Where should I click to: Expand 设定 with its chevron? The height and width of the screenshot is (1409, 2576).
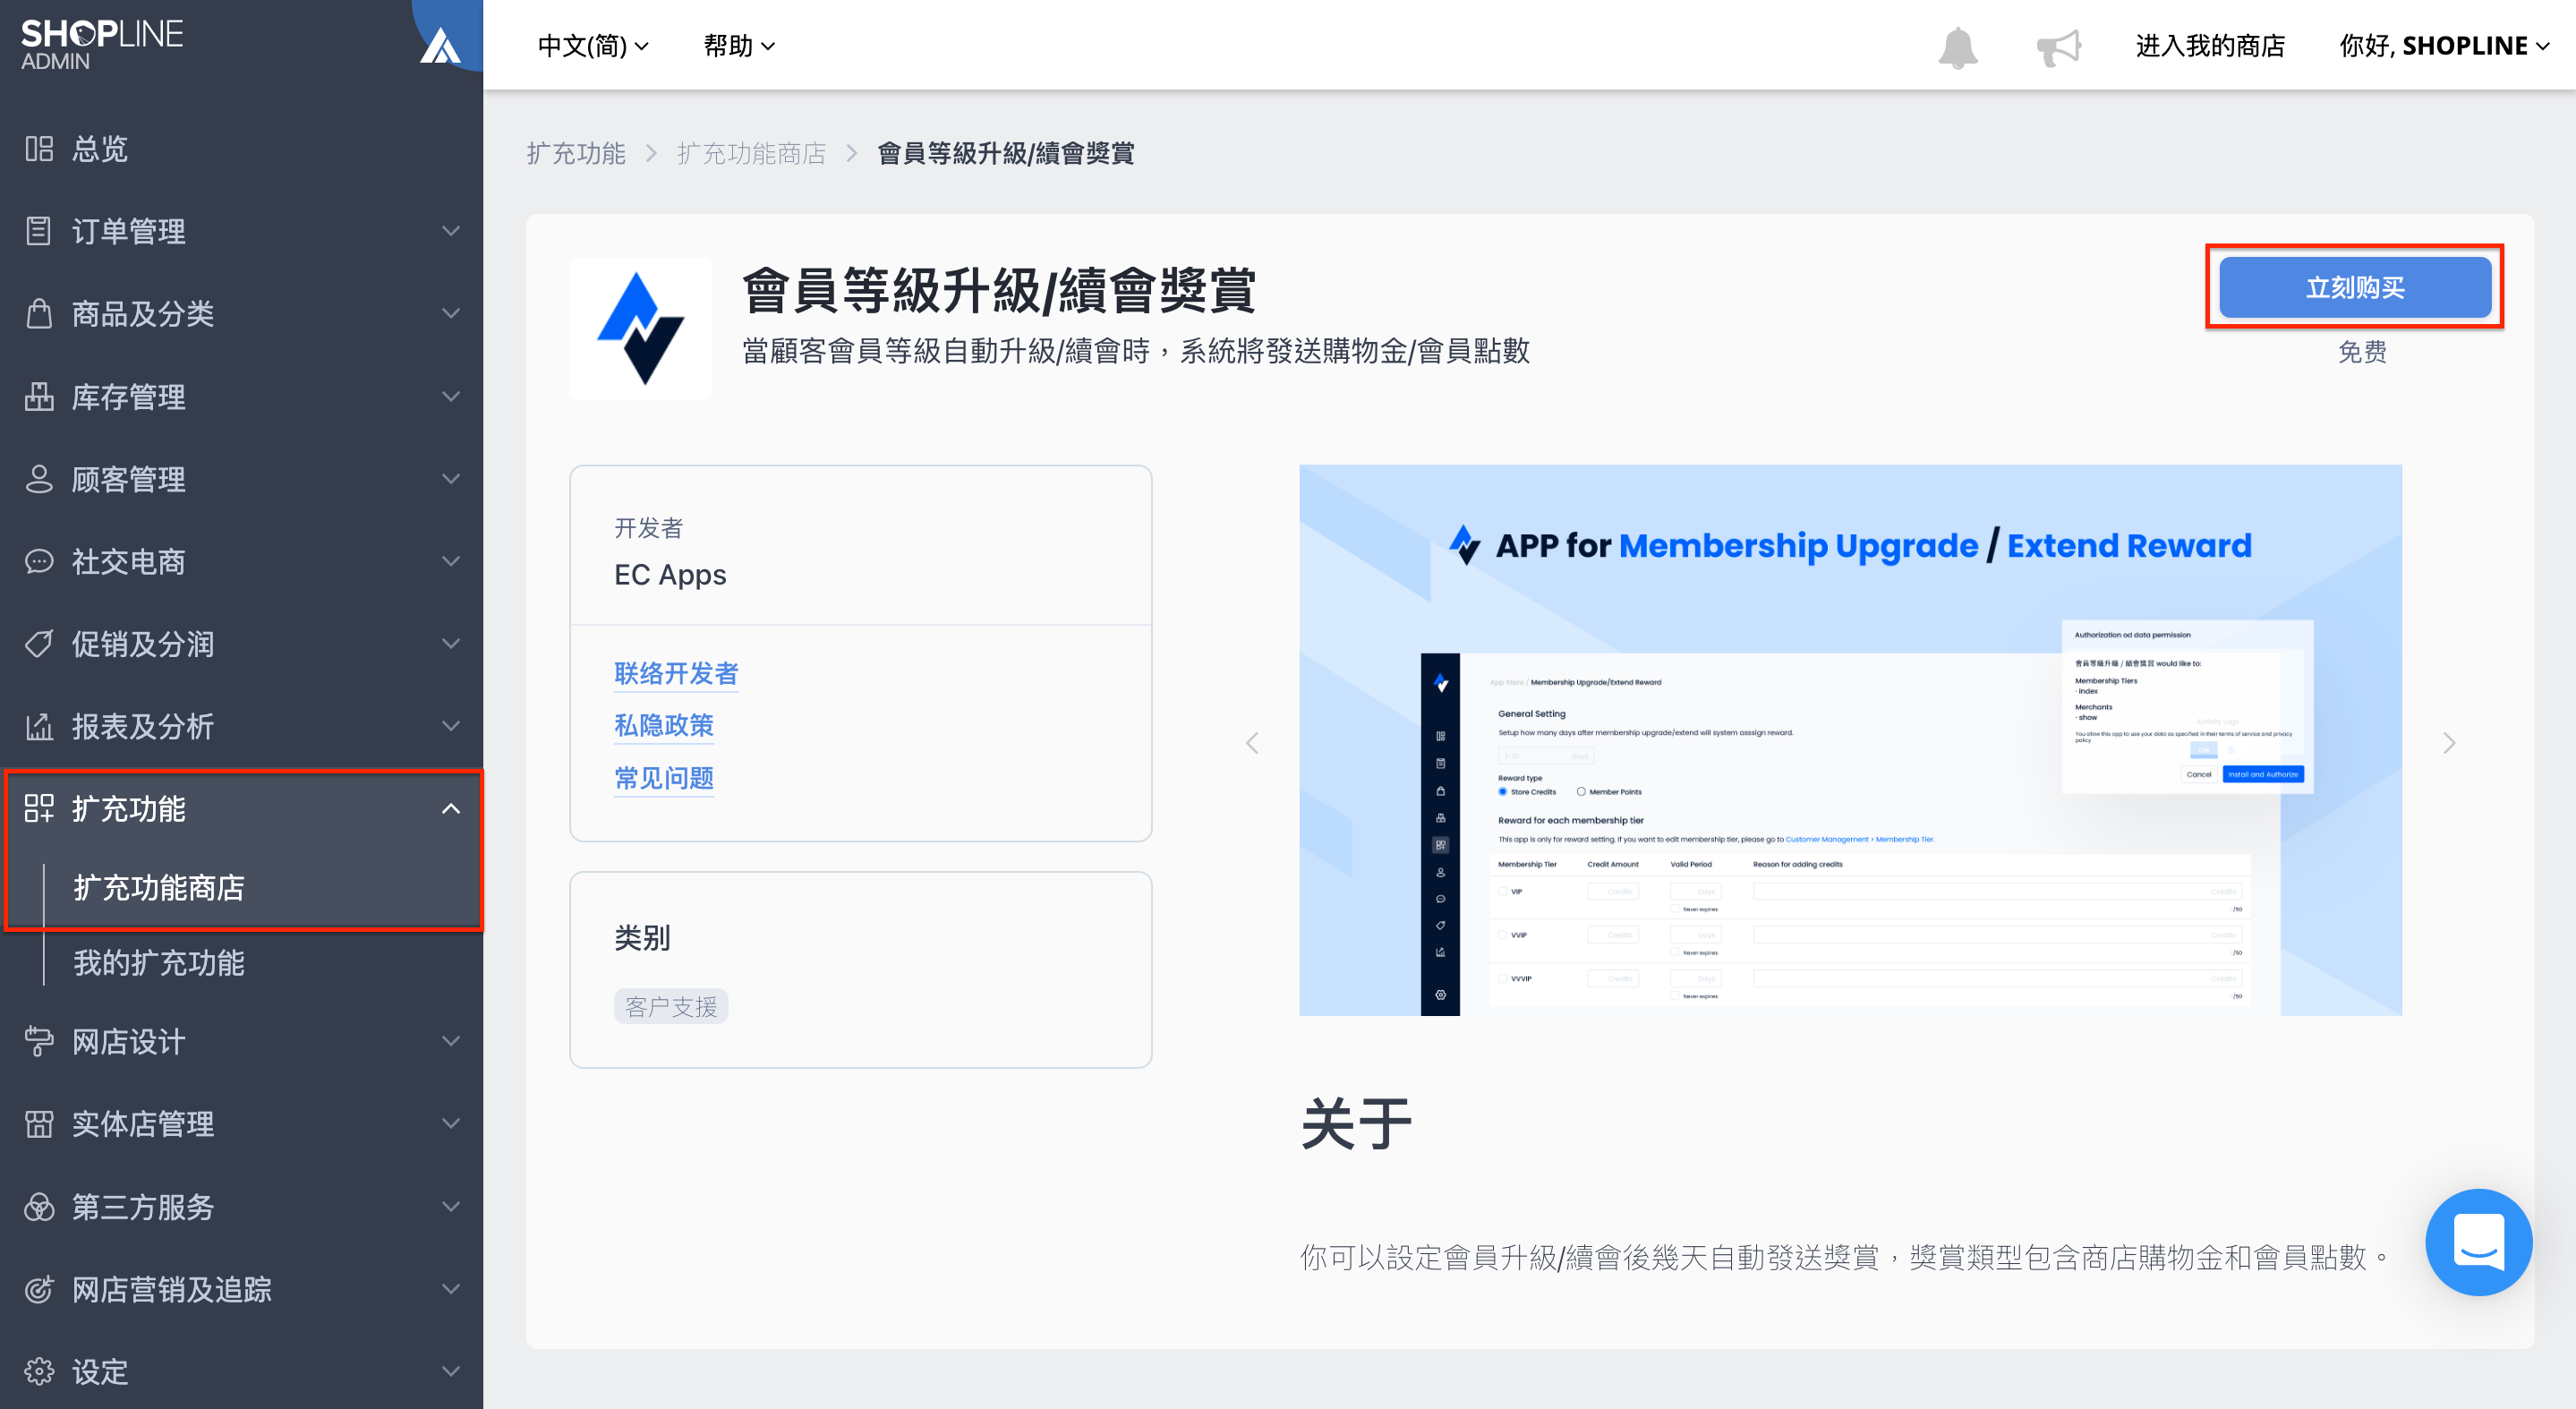[451, 1371]
